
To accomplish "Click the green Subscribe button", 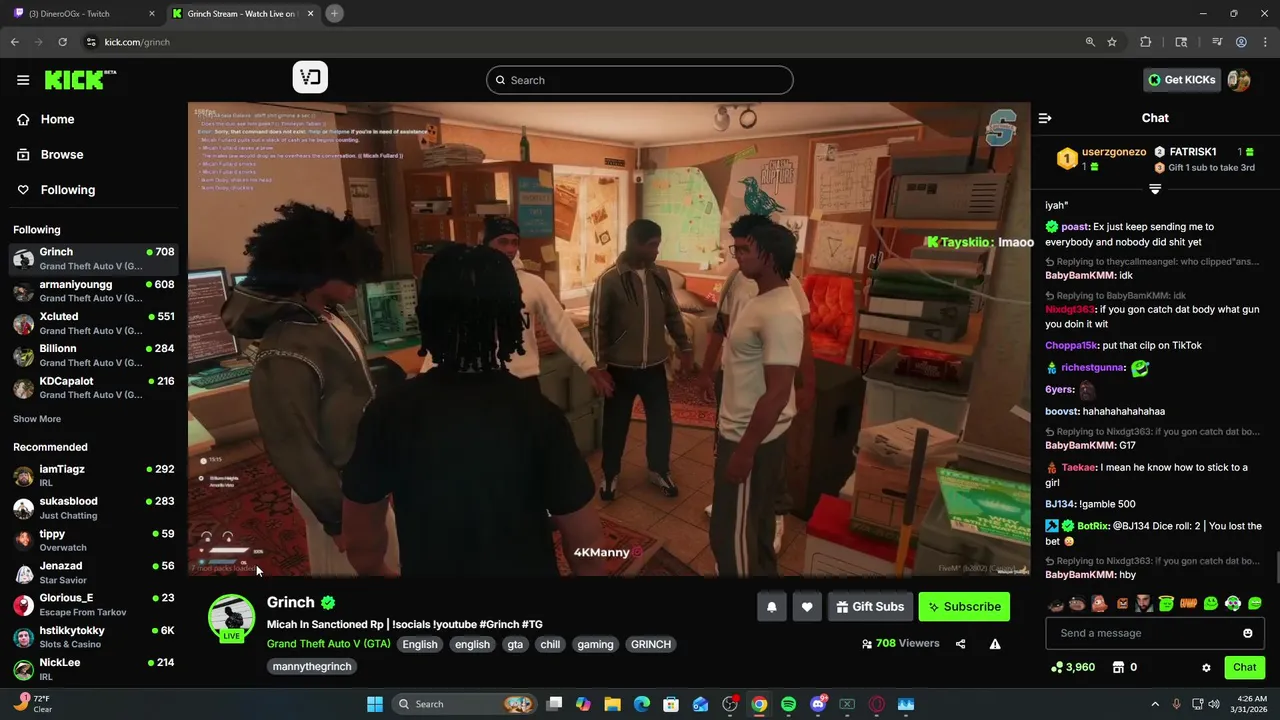I will pyautogui.click(x=964, y=607).
